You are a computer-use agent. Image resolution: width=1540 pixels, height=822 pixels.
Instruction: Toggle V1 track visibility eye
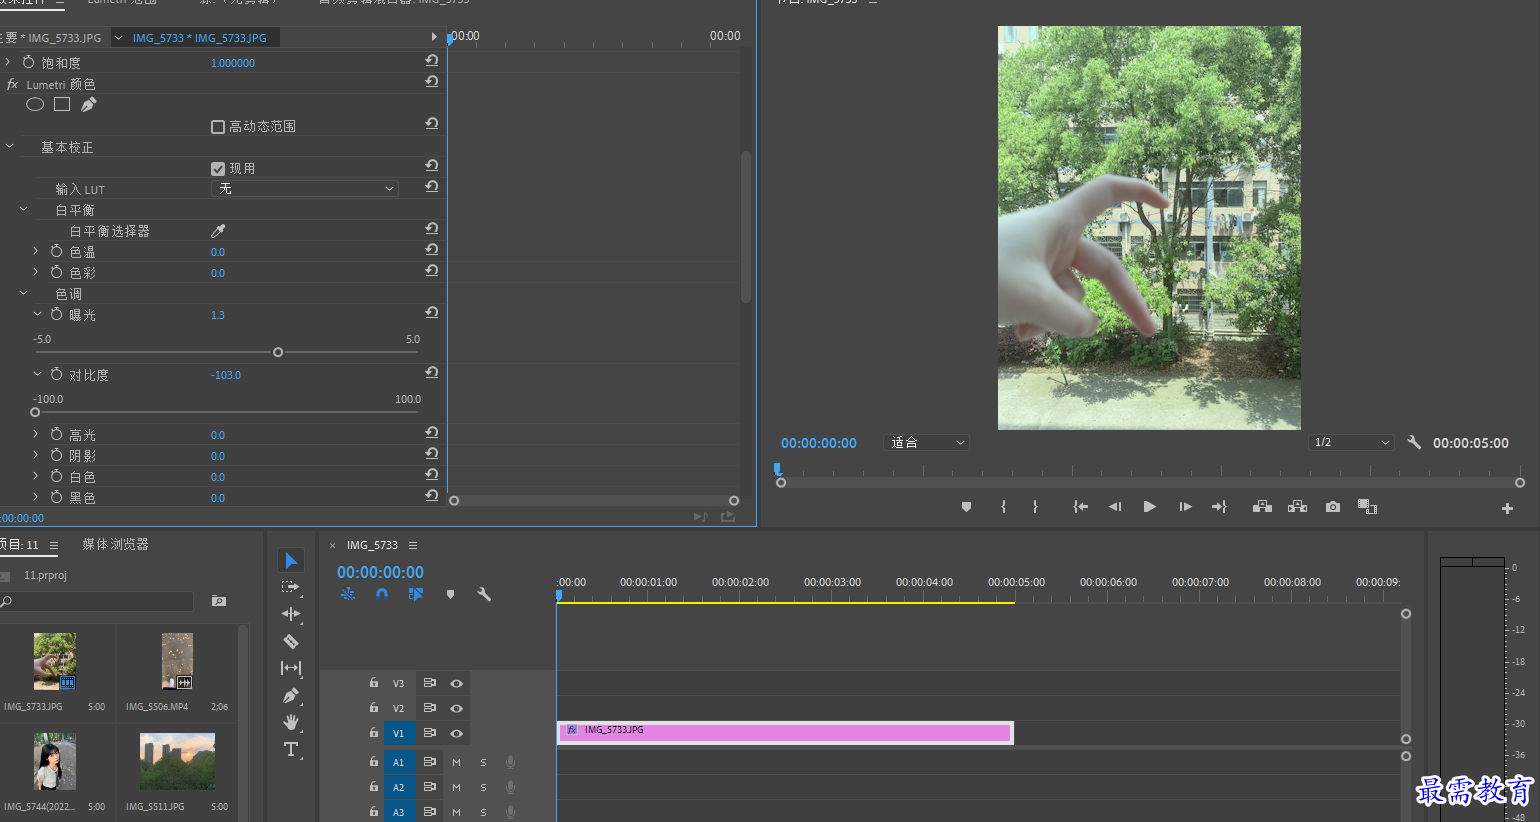(x=456, y=734)
